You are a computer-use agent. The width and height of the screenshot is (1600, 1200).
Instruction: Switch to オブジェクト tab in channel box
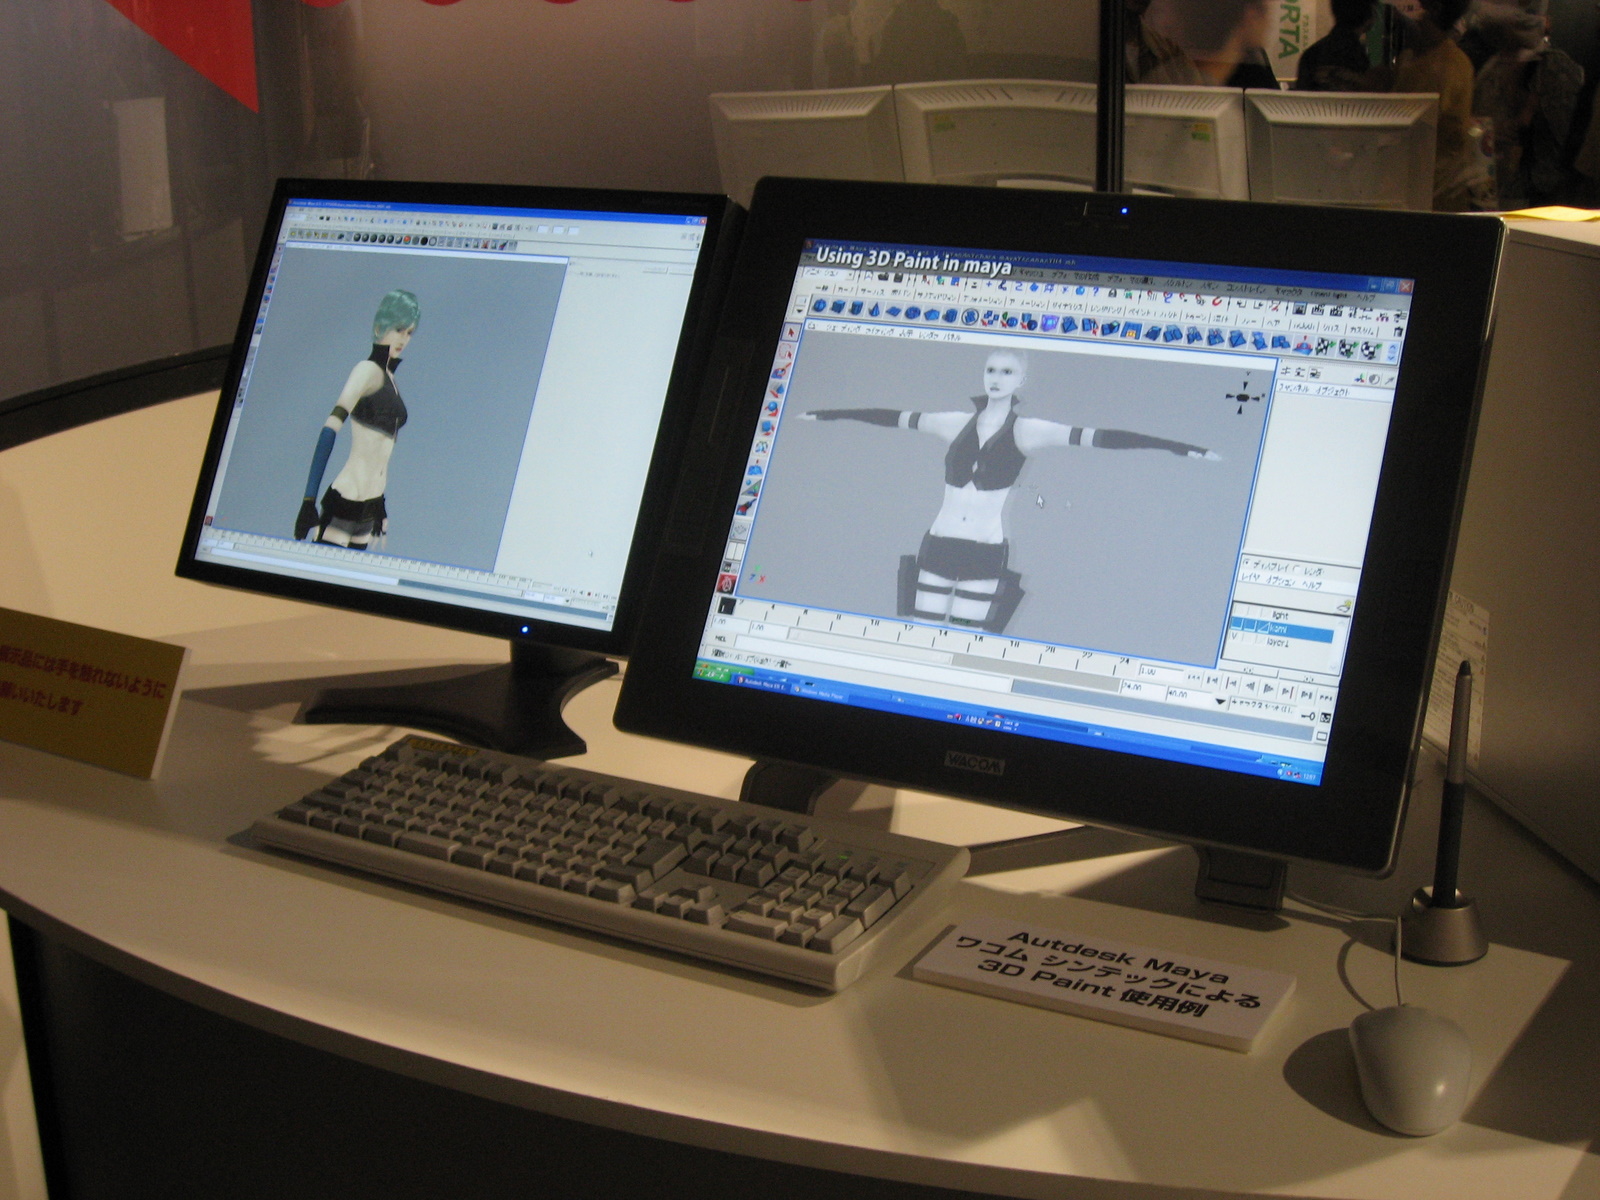pyautogui.click(x=1332, y=392)
